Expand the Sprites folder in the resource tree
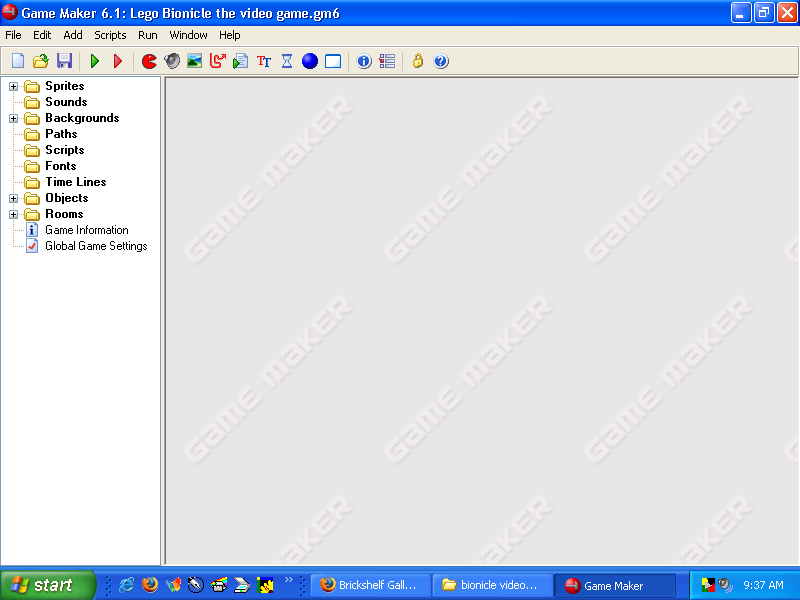Image resolution: width=800 pixels, height=600 pixels. [13, 85]
